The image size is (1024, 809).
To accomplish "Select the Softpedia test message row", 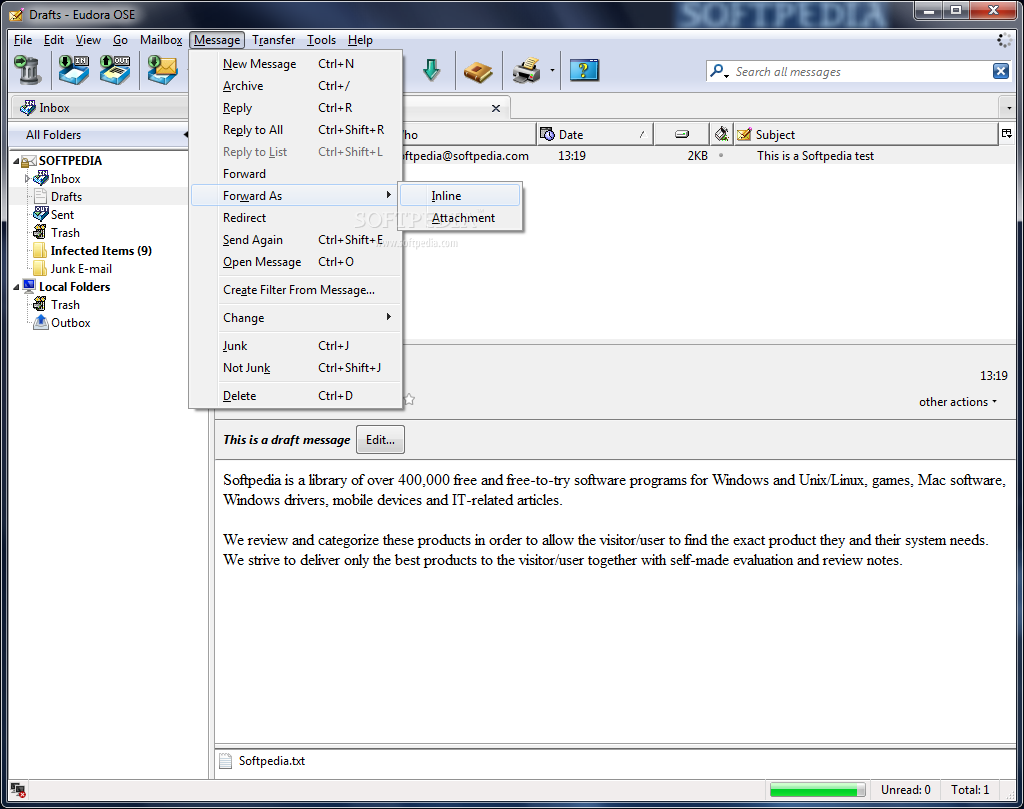I will pyautogui.click(x=709, y=155).
